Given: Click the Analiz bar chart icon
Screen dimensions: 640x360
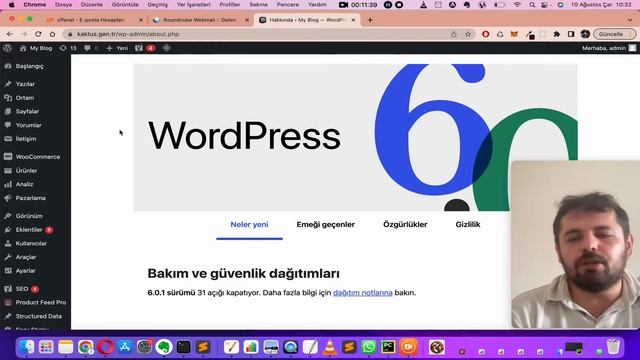Looking at the screenshot, I should pos(8,184).
